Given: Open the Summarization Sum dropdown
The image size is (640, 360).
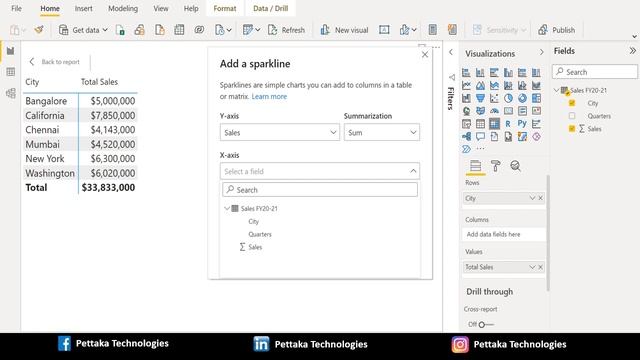Looking at the screenshot, I should tap(382, 132).
